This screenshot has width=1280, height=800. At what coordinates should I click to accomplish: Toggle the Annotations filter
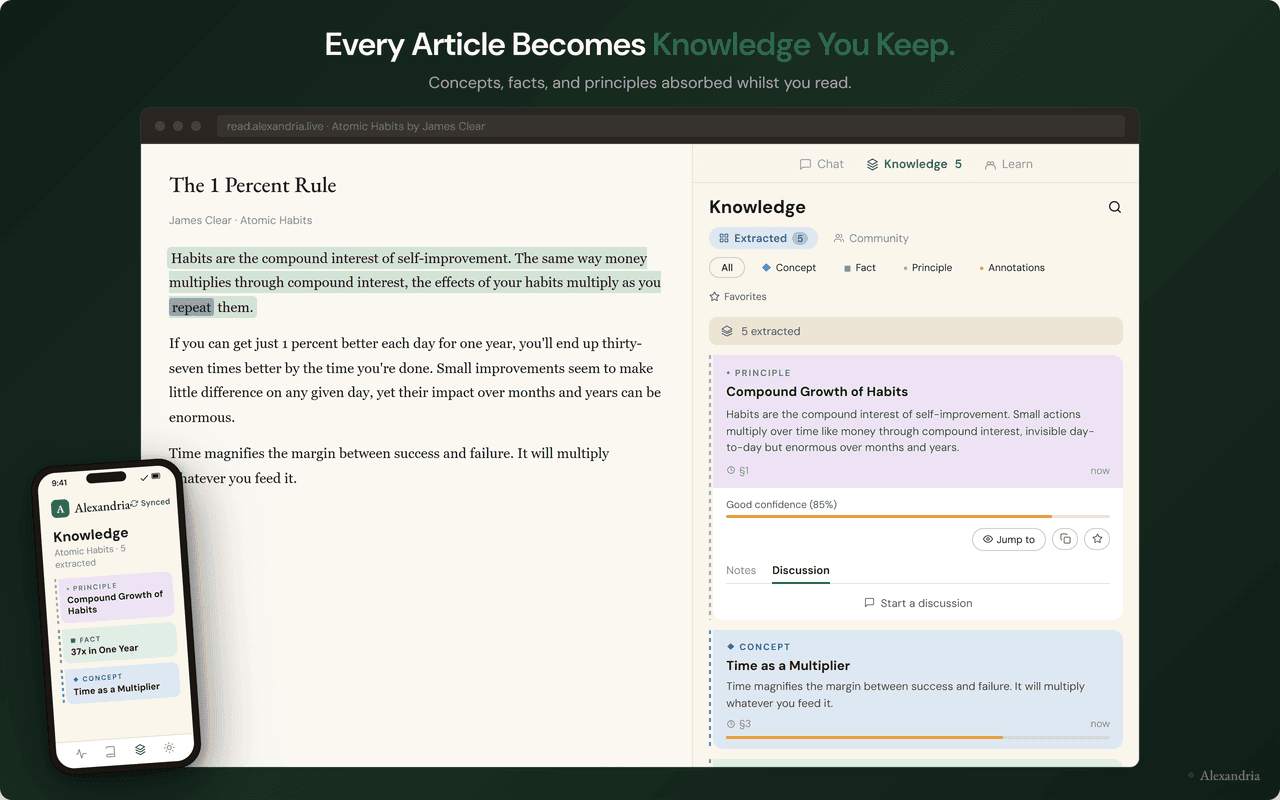coord(1012,267)
